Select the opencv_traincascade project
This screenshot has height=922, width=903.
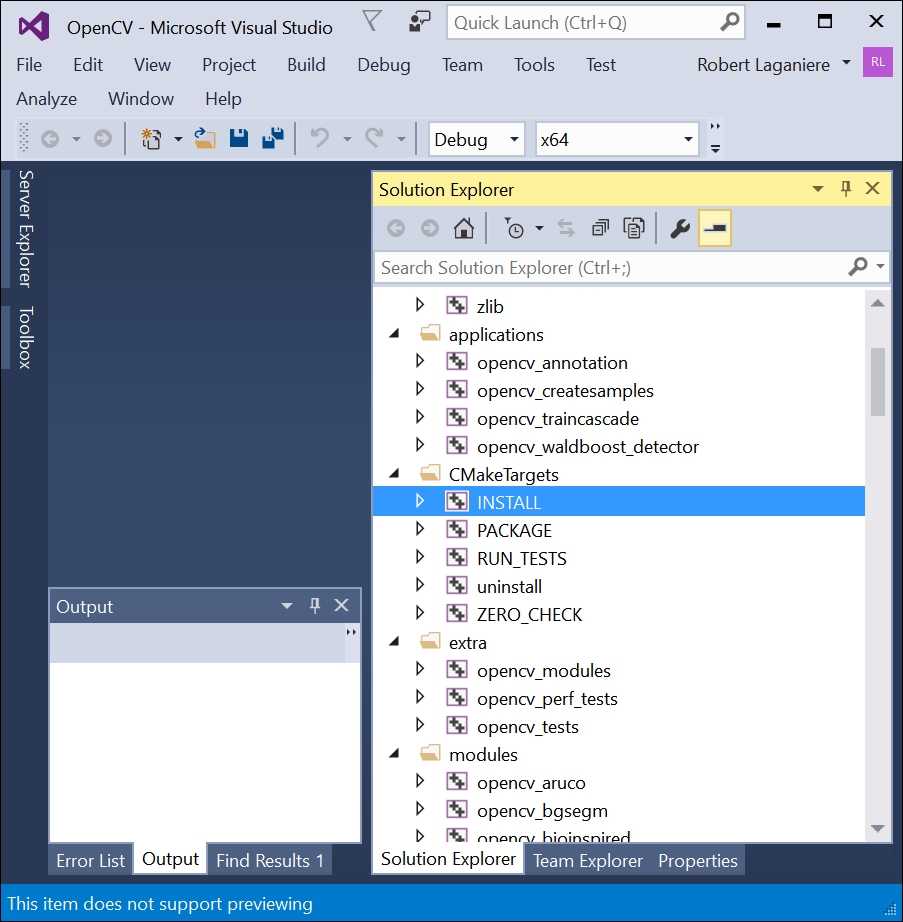pos(558,419)
